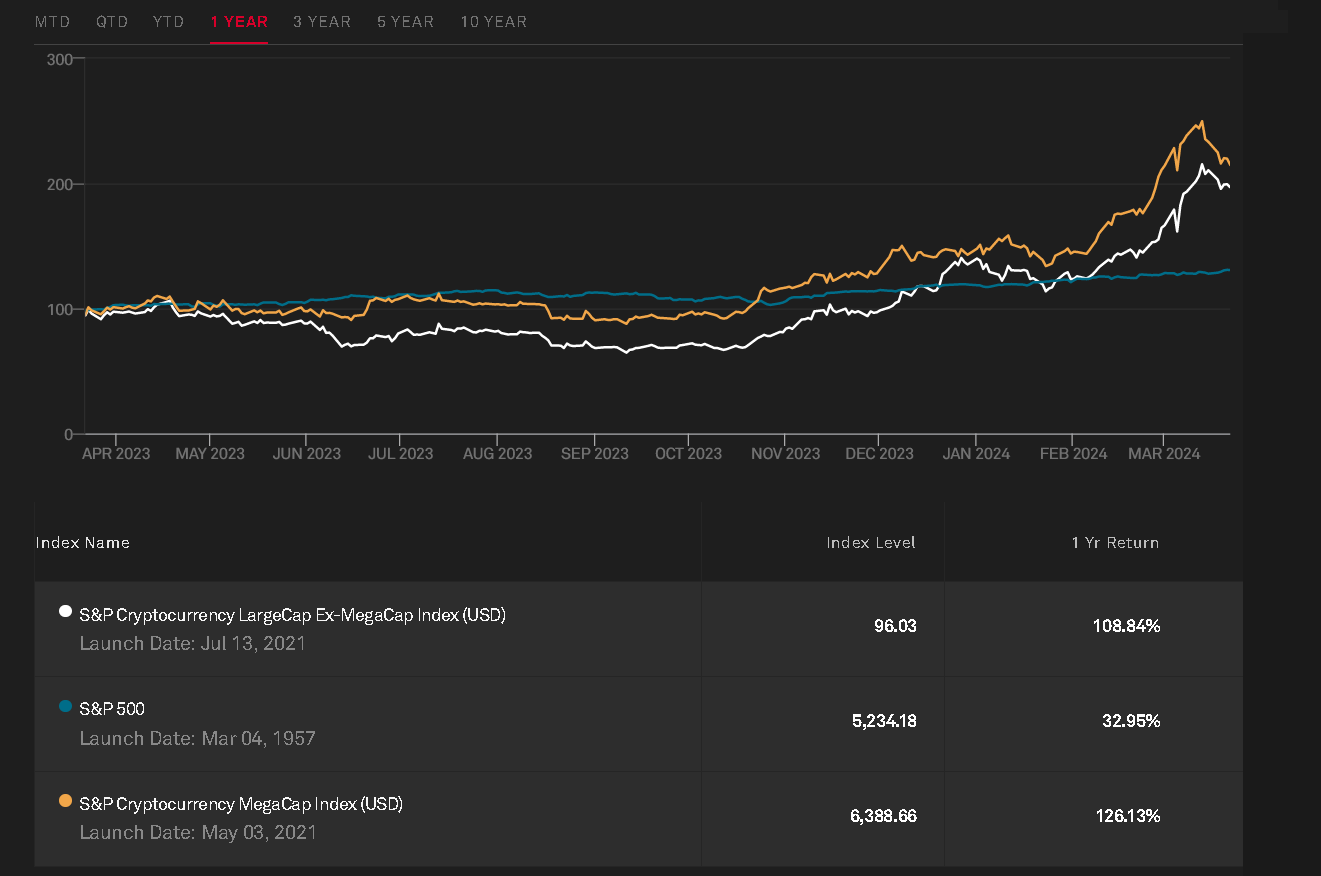
Task: Select the 96.03 index level value
Action: (895, 626)
